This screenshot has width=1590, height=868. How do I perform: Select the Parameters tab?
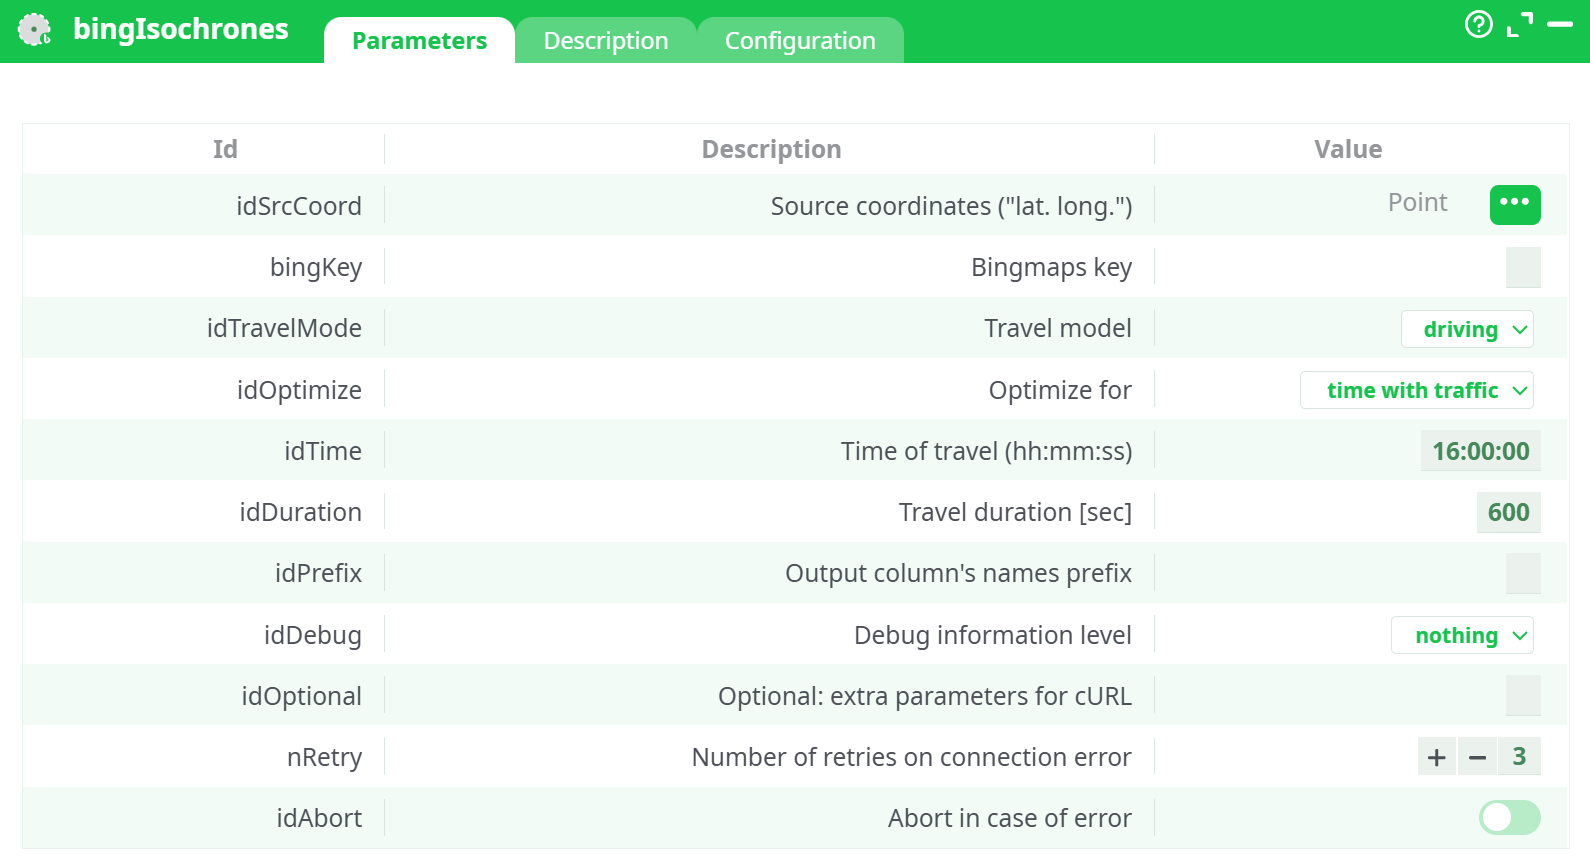tap(419, 40)
